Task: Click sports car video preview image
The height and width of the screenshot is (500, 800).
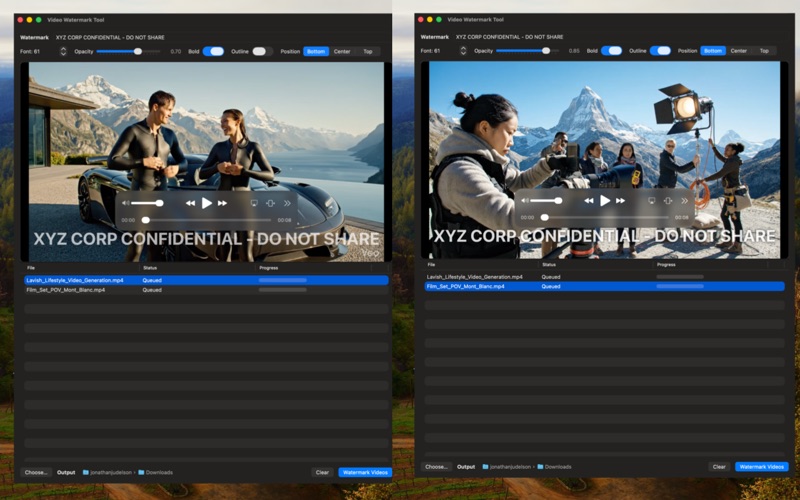Action: (206, 161)
